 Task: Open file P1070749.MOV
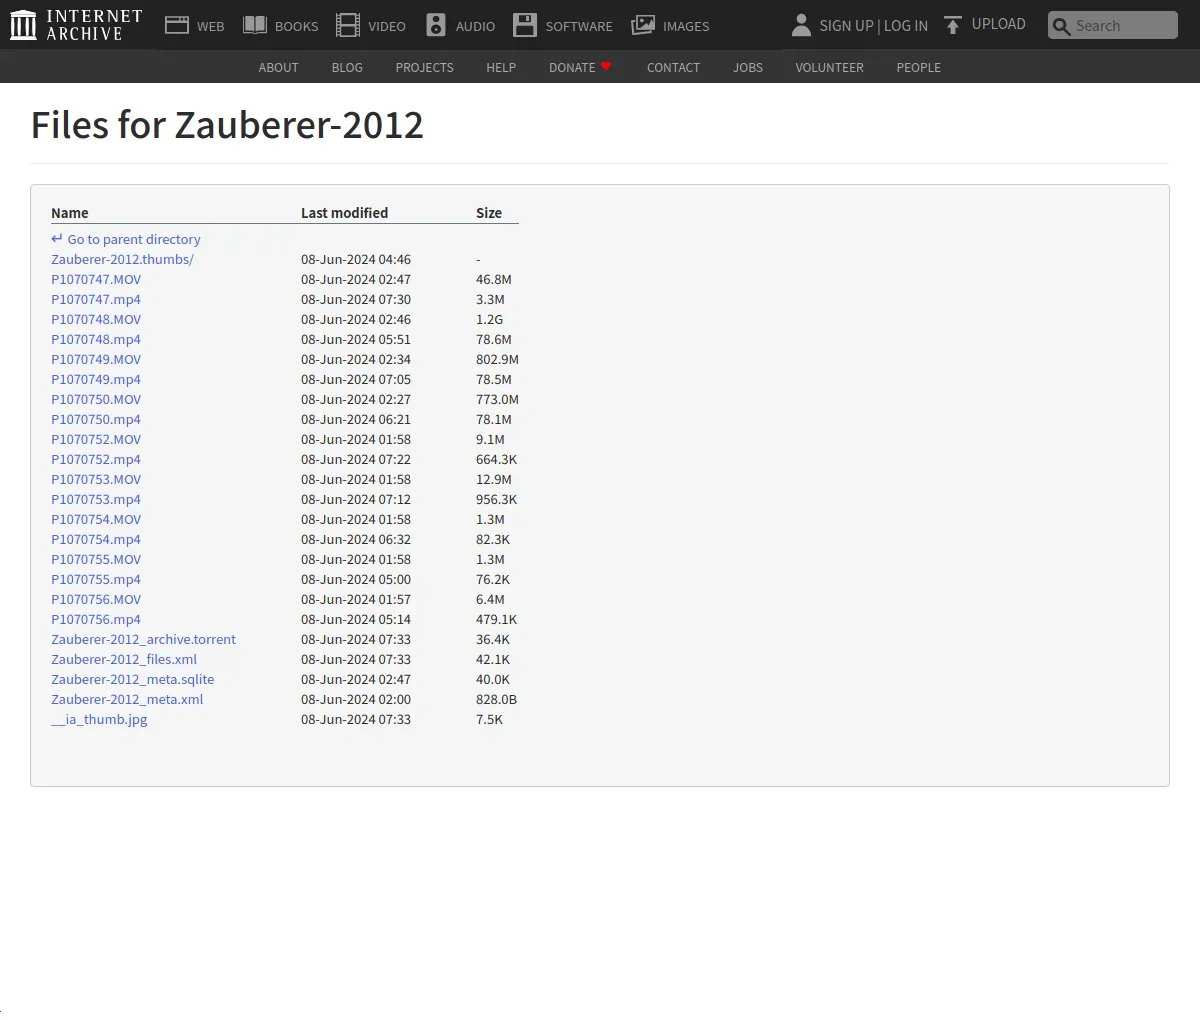click(x=96, y=359)
